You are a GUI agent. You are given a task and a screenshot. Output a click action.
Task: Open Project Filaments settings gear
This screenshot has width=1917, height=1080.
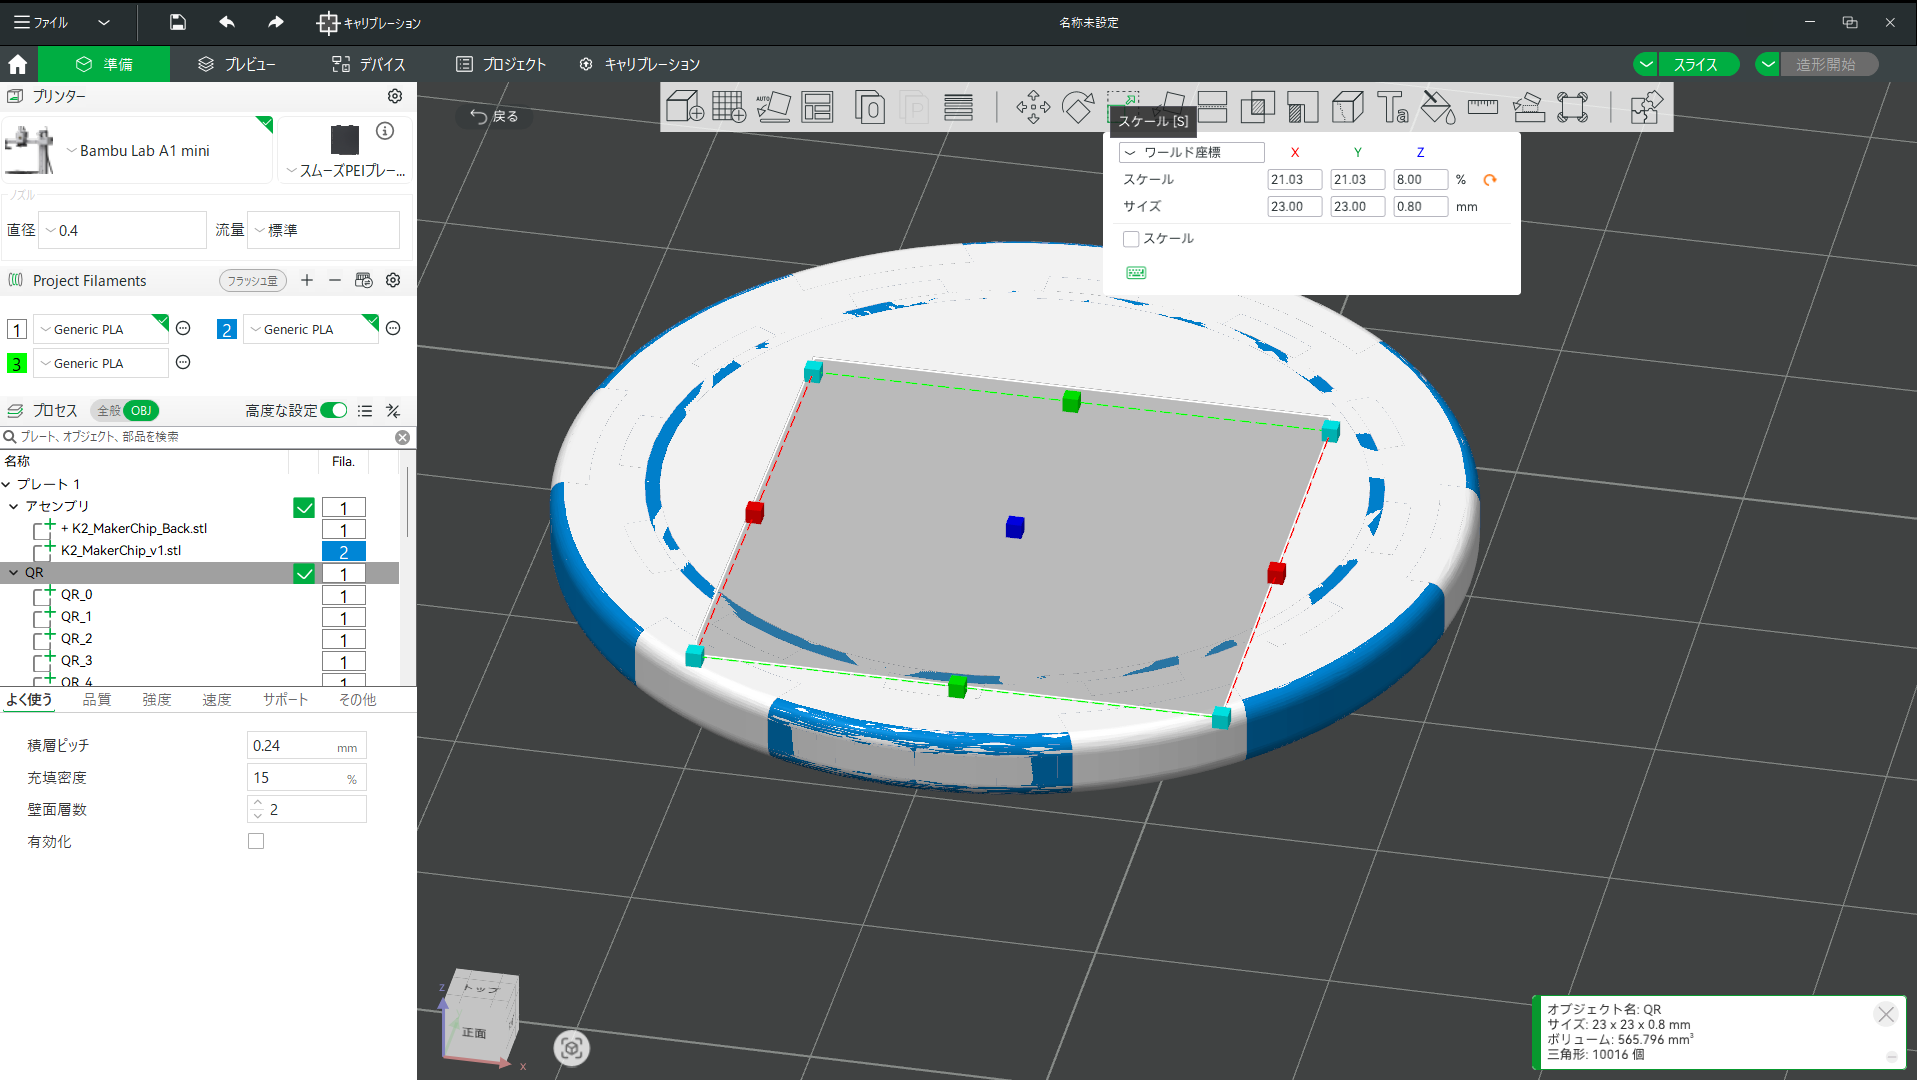393,280
